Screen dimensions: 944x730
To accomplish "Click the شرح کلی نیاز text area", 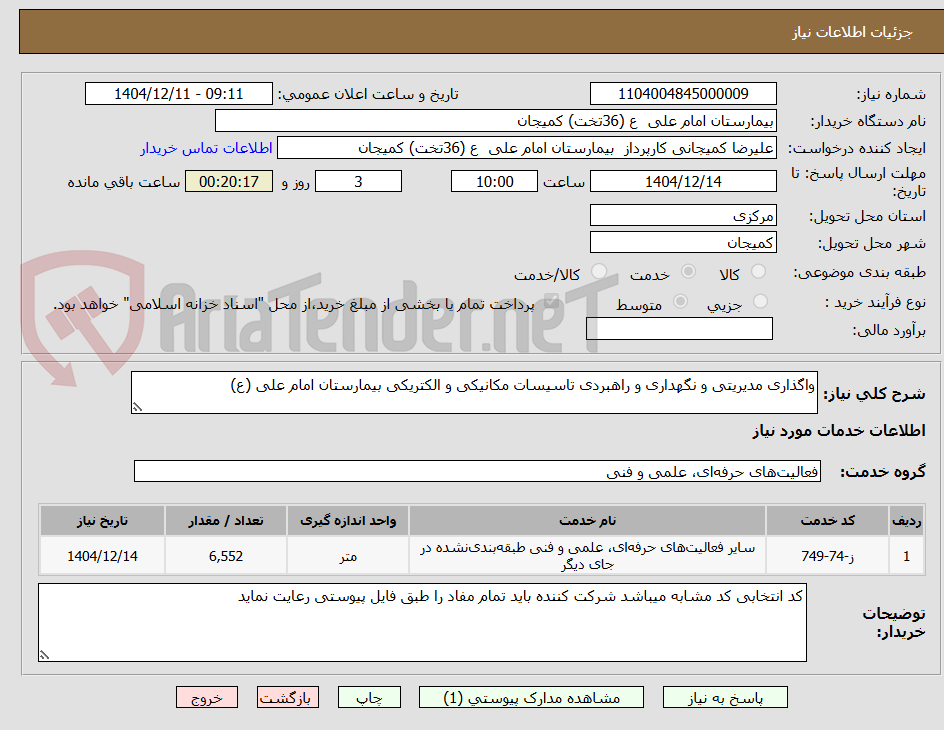I will tap(474, 392).
